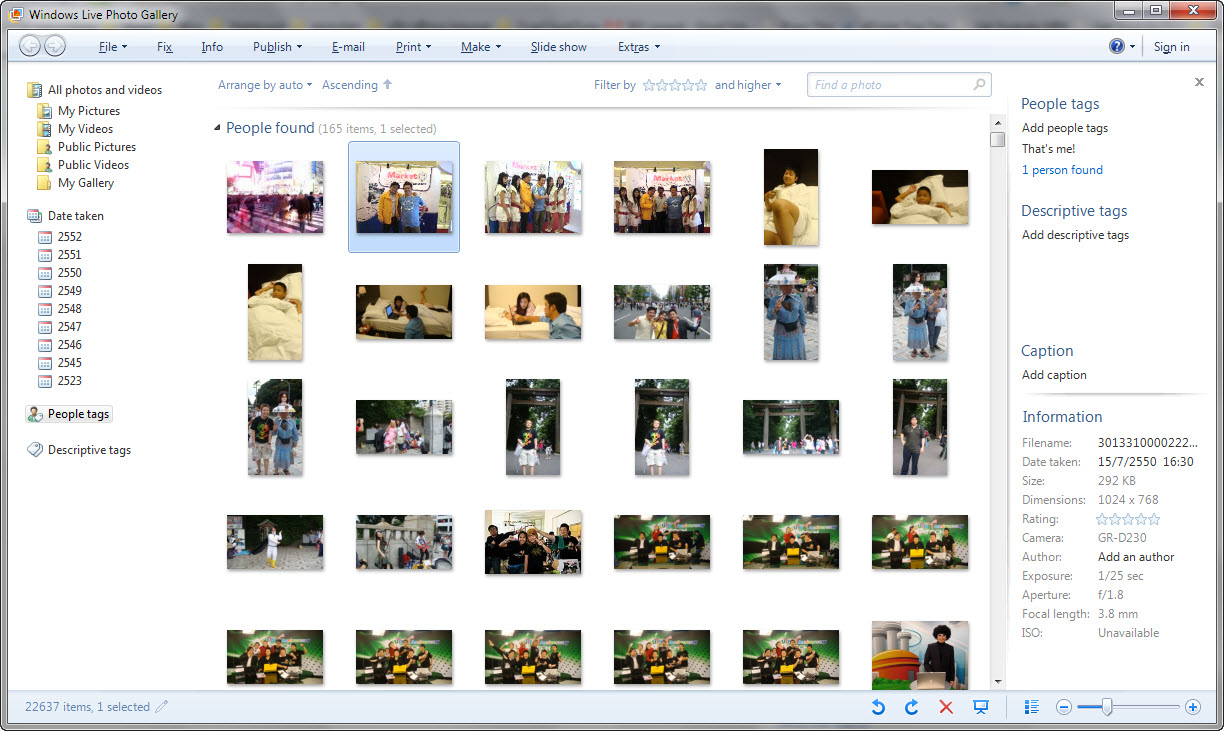Screen dimensions: 1224x731
Task: Toggle Ascending sort order
Action: tap(357, 85)
